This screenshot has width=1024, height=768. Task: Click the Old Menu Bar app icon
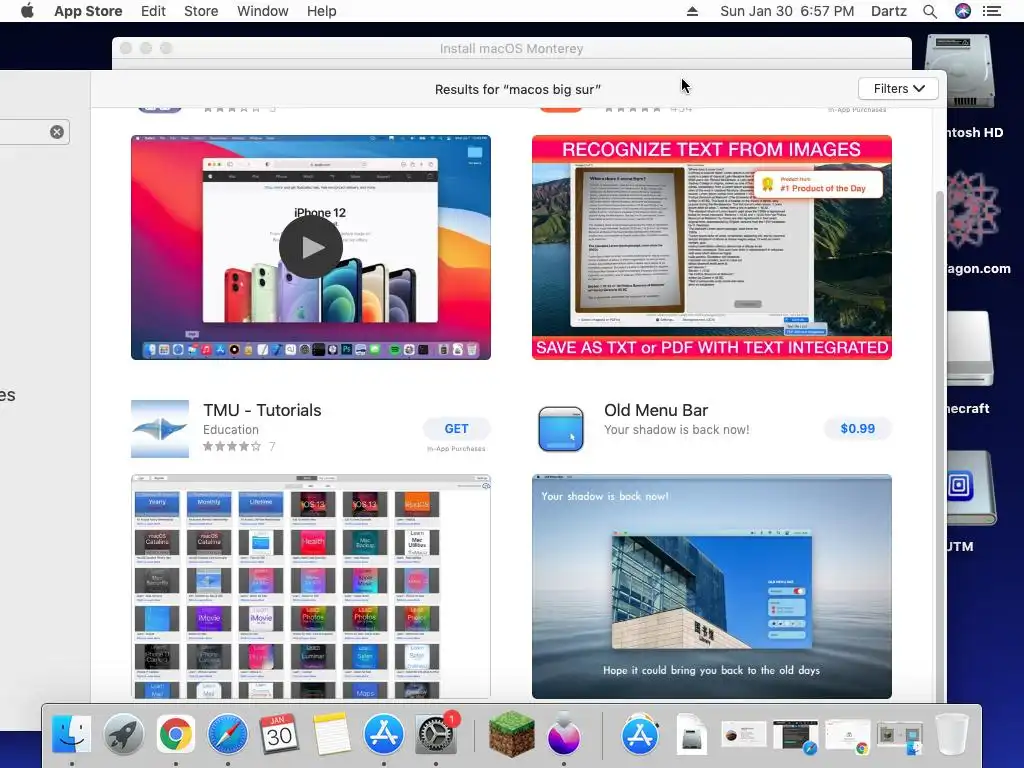tap(561, 429)
